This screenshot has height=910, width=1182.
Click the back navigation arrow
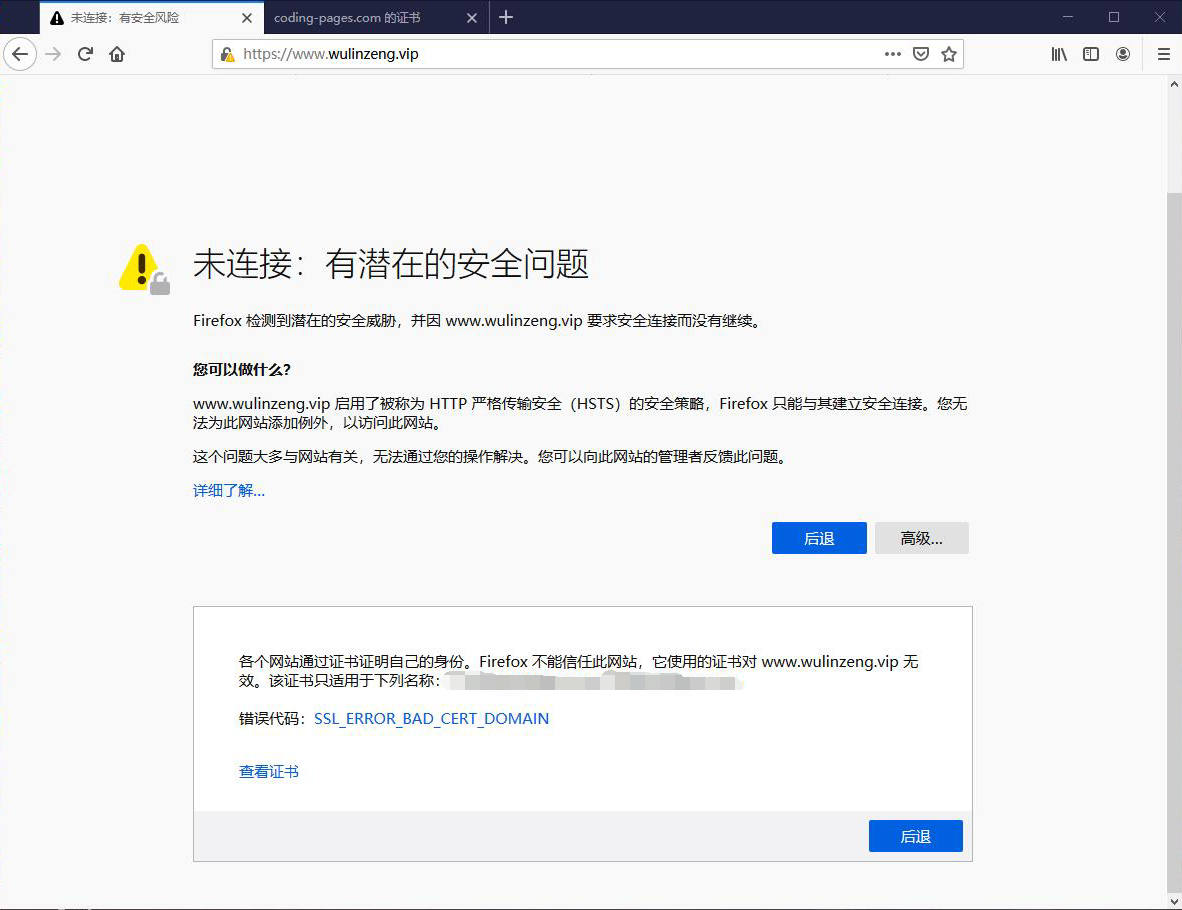tap(20, 54)
